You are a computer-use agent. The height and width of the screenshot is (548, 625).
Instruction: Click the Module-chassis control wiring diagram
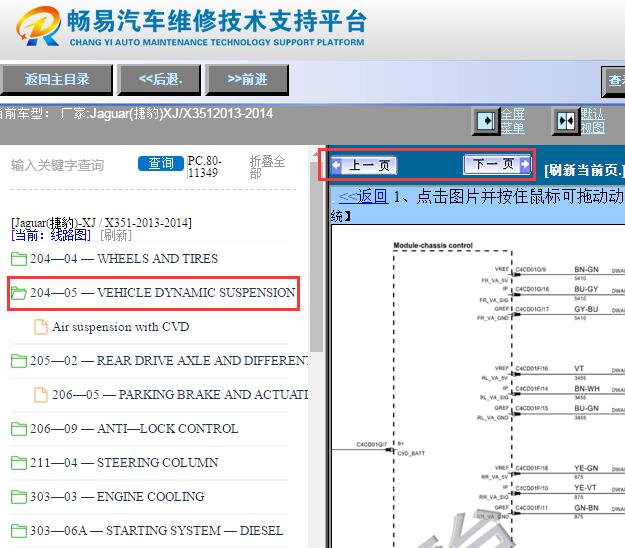click(478, 387)
